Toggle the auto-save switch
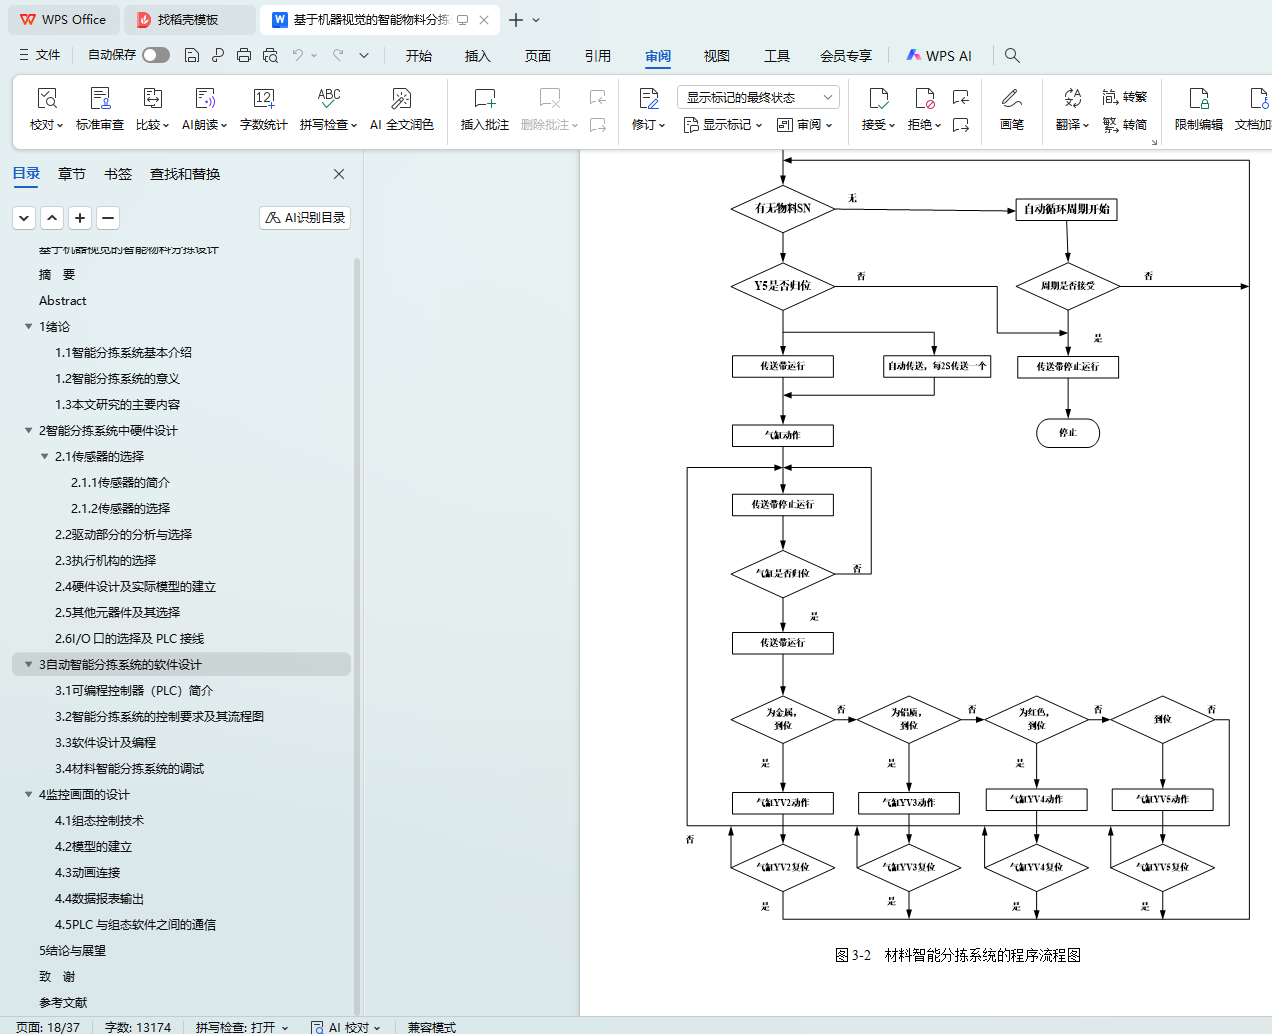1272x1034 pixels. [x=155, y=55]
